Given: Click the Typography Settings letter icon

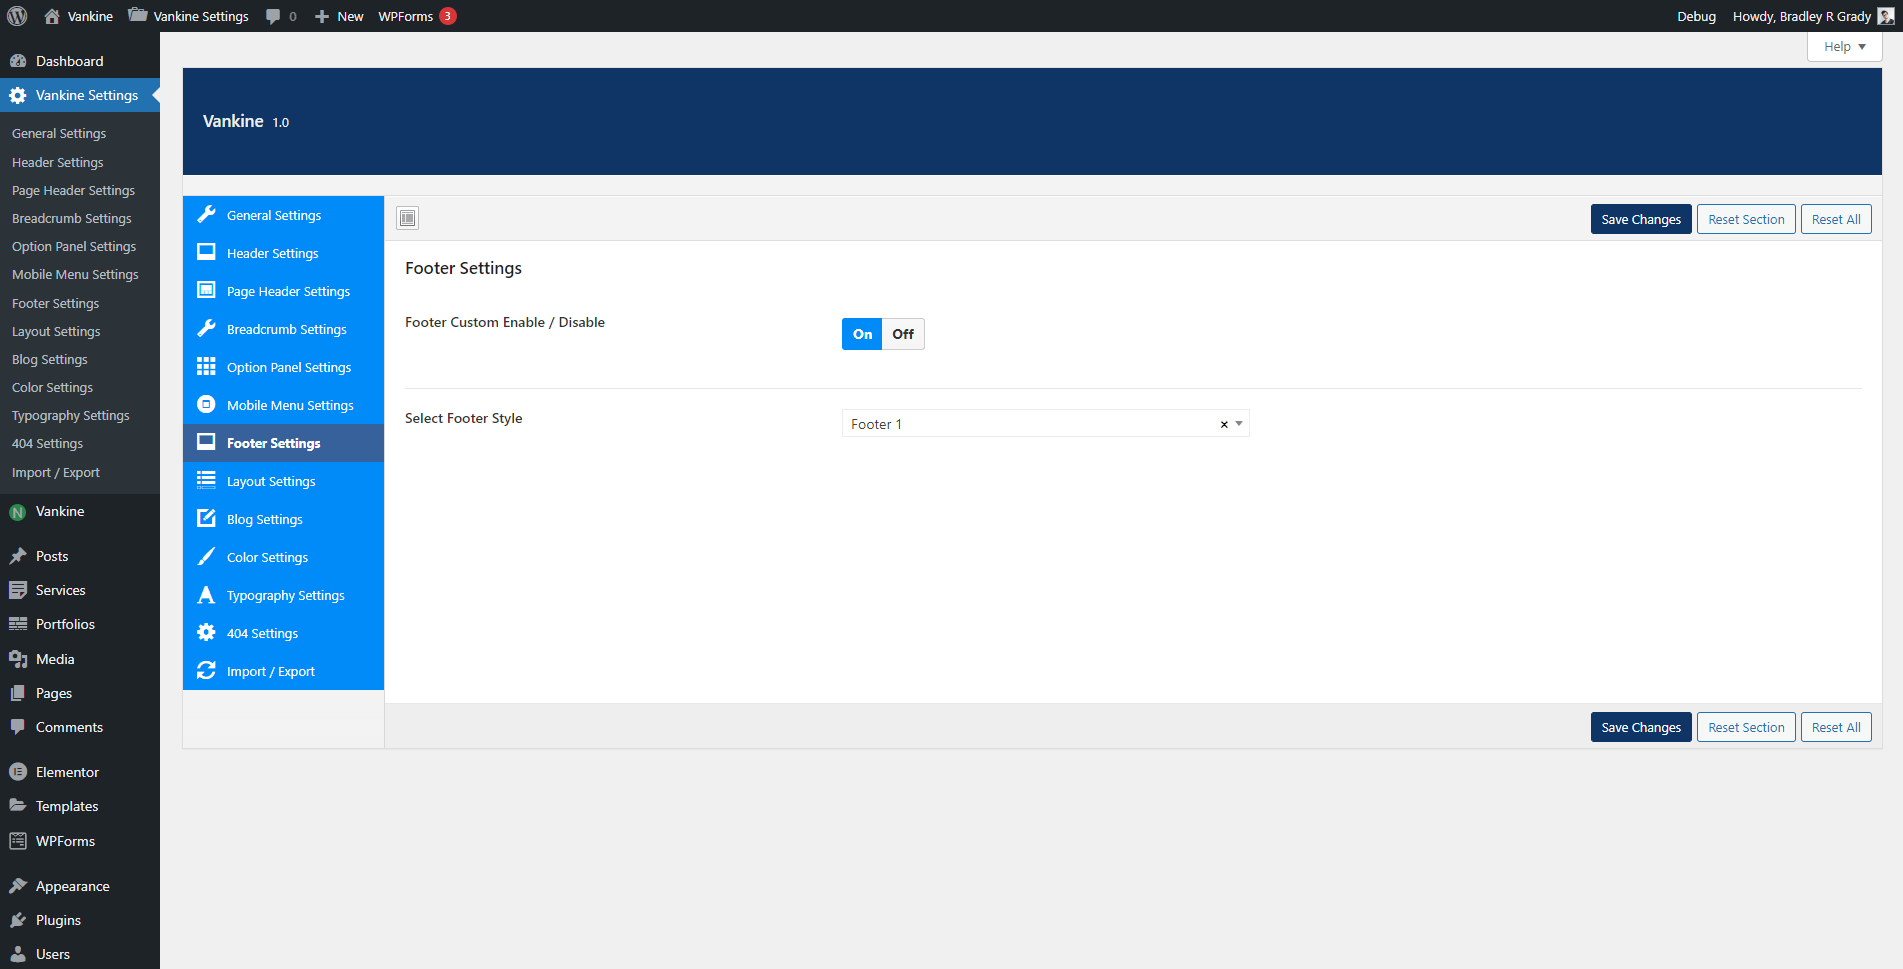Looking at the screenshot, I should point(206,595).
